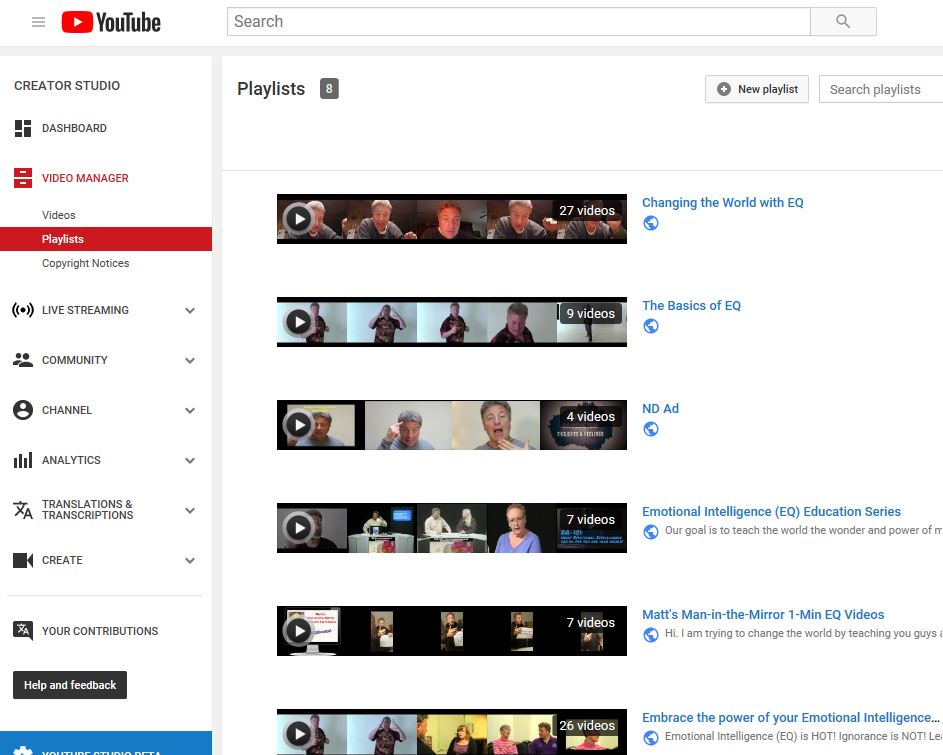Click play icon on The Basics of EQ

pos(298,321)
